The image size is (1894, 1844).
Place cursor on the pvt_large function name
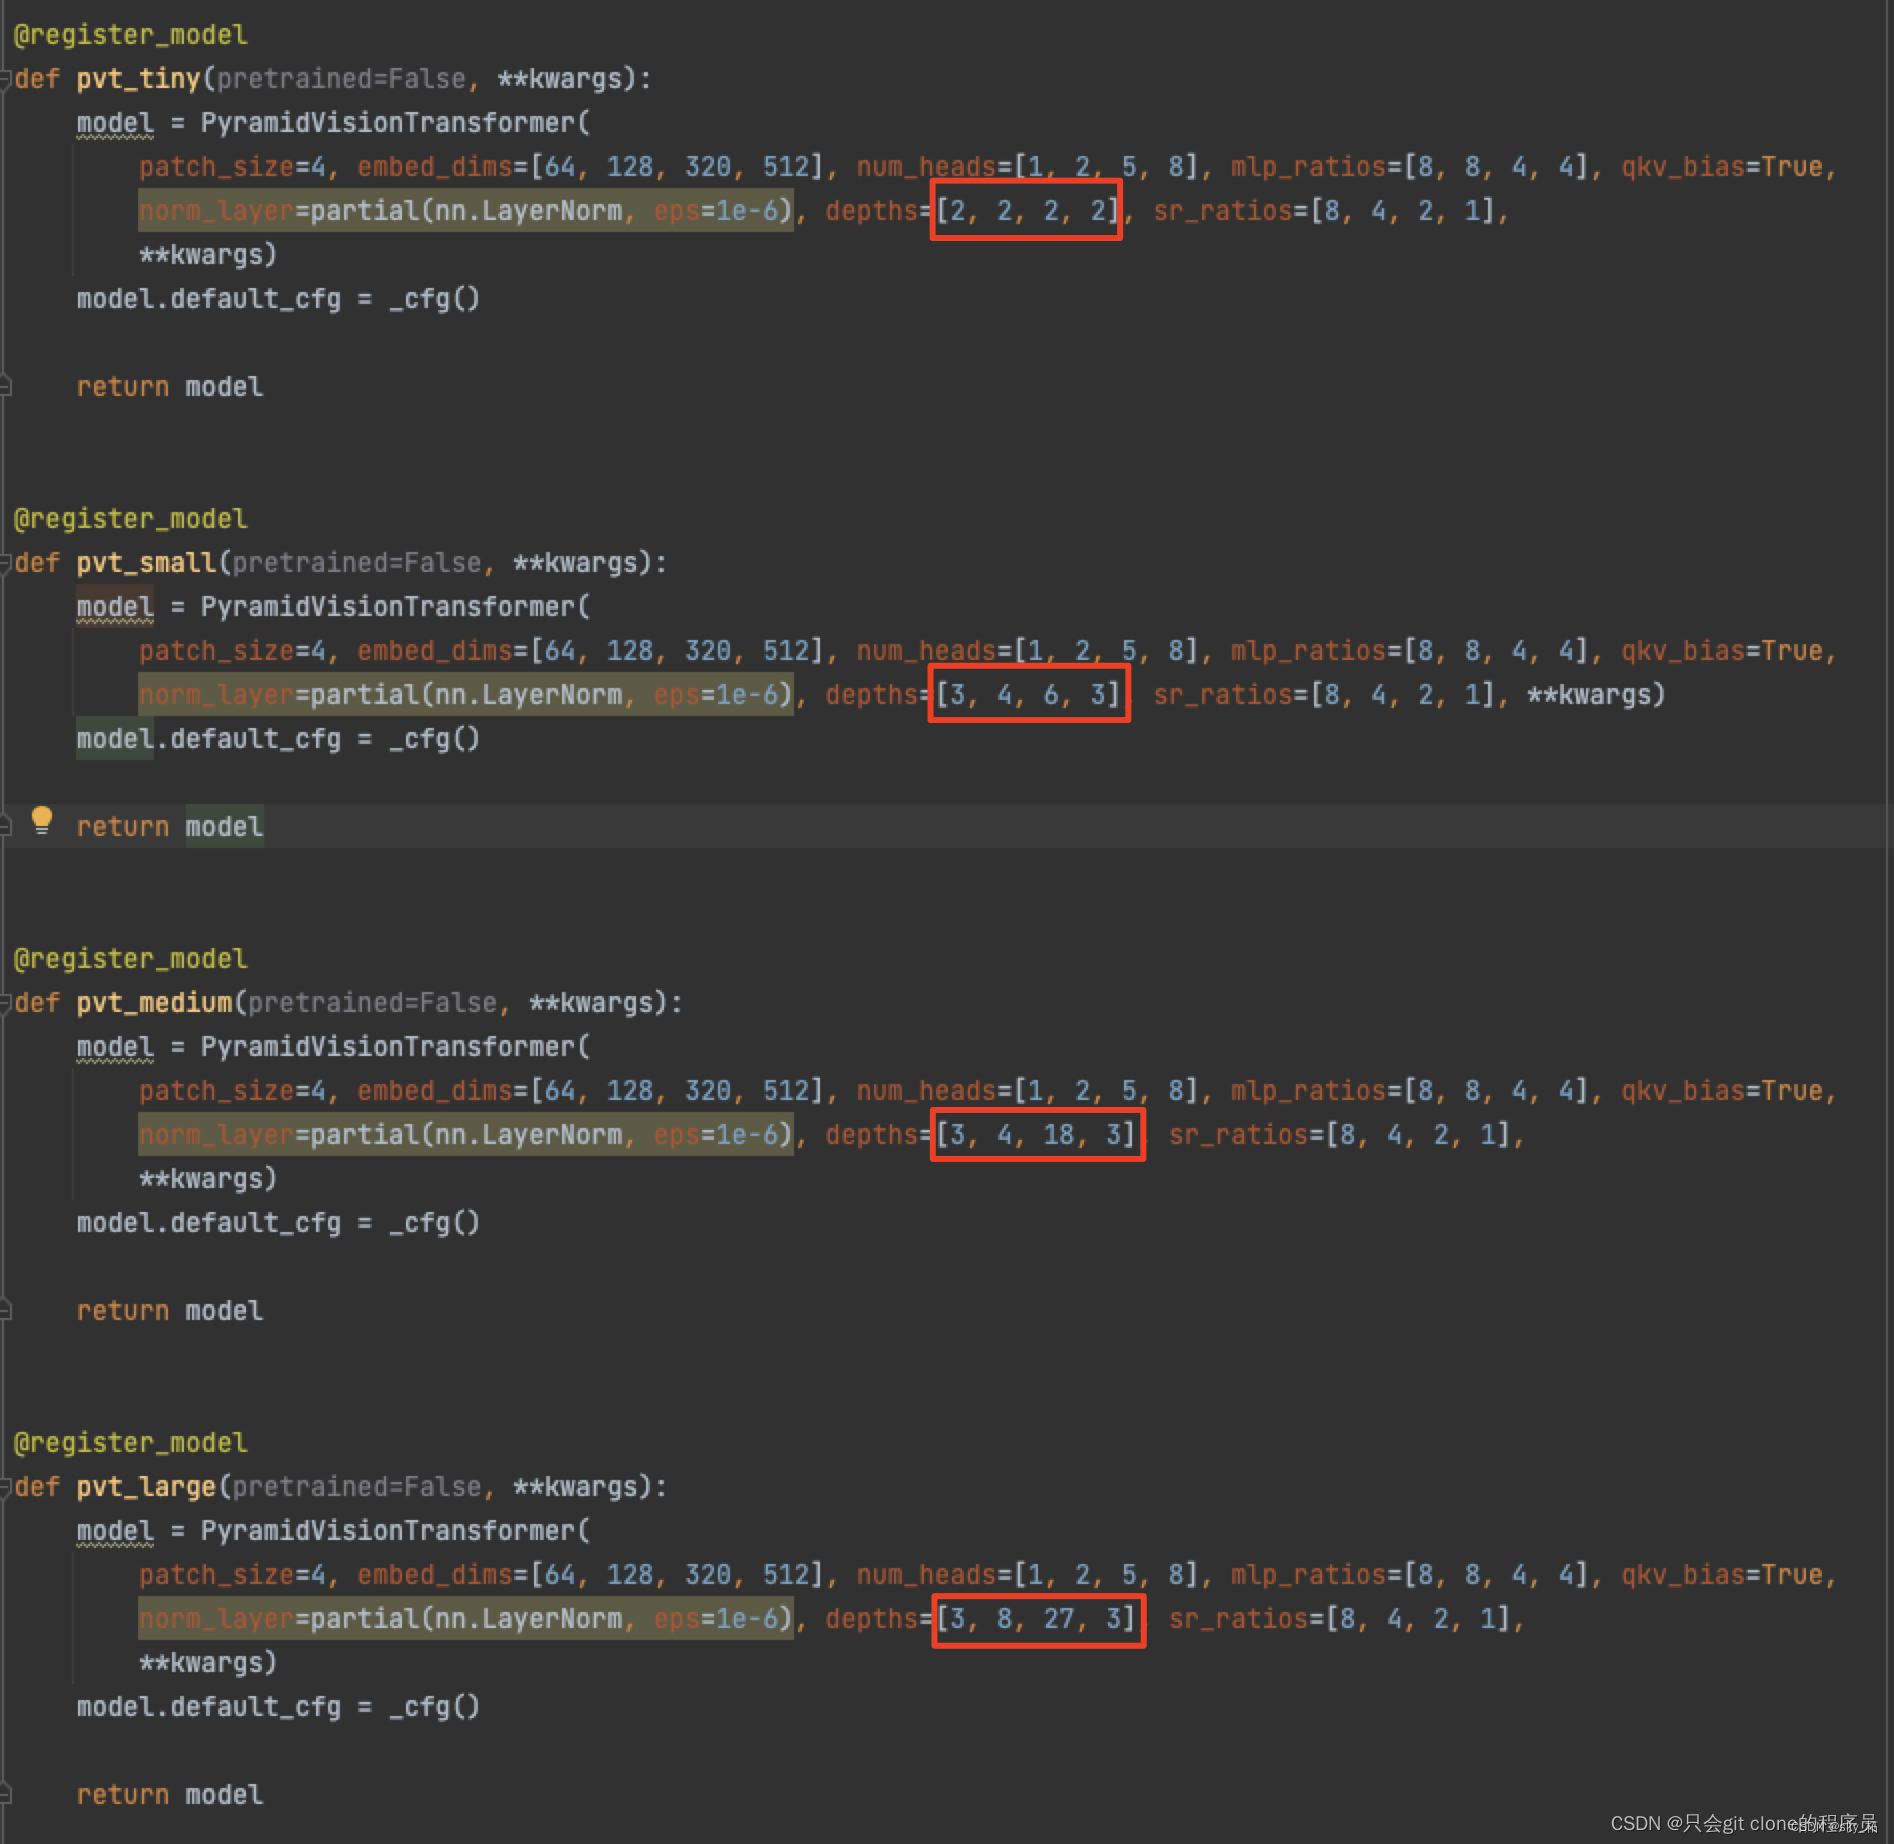(x=147, y=1487)
